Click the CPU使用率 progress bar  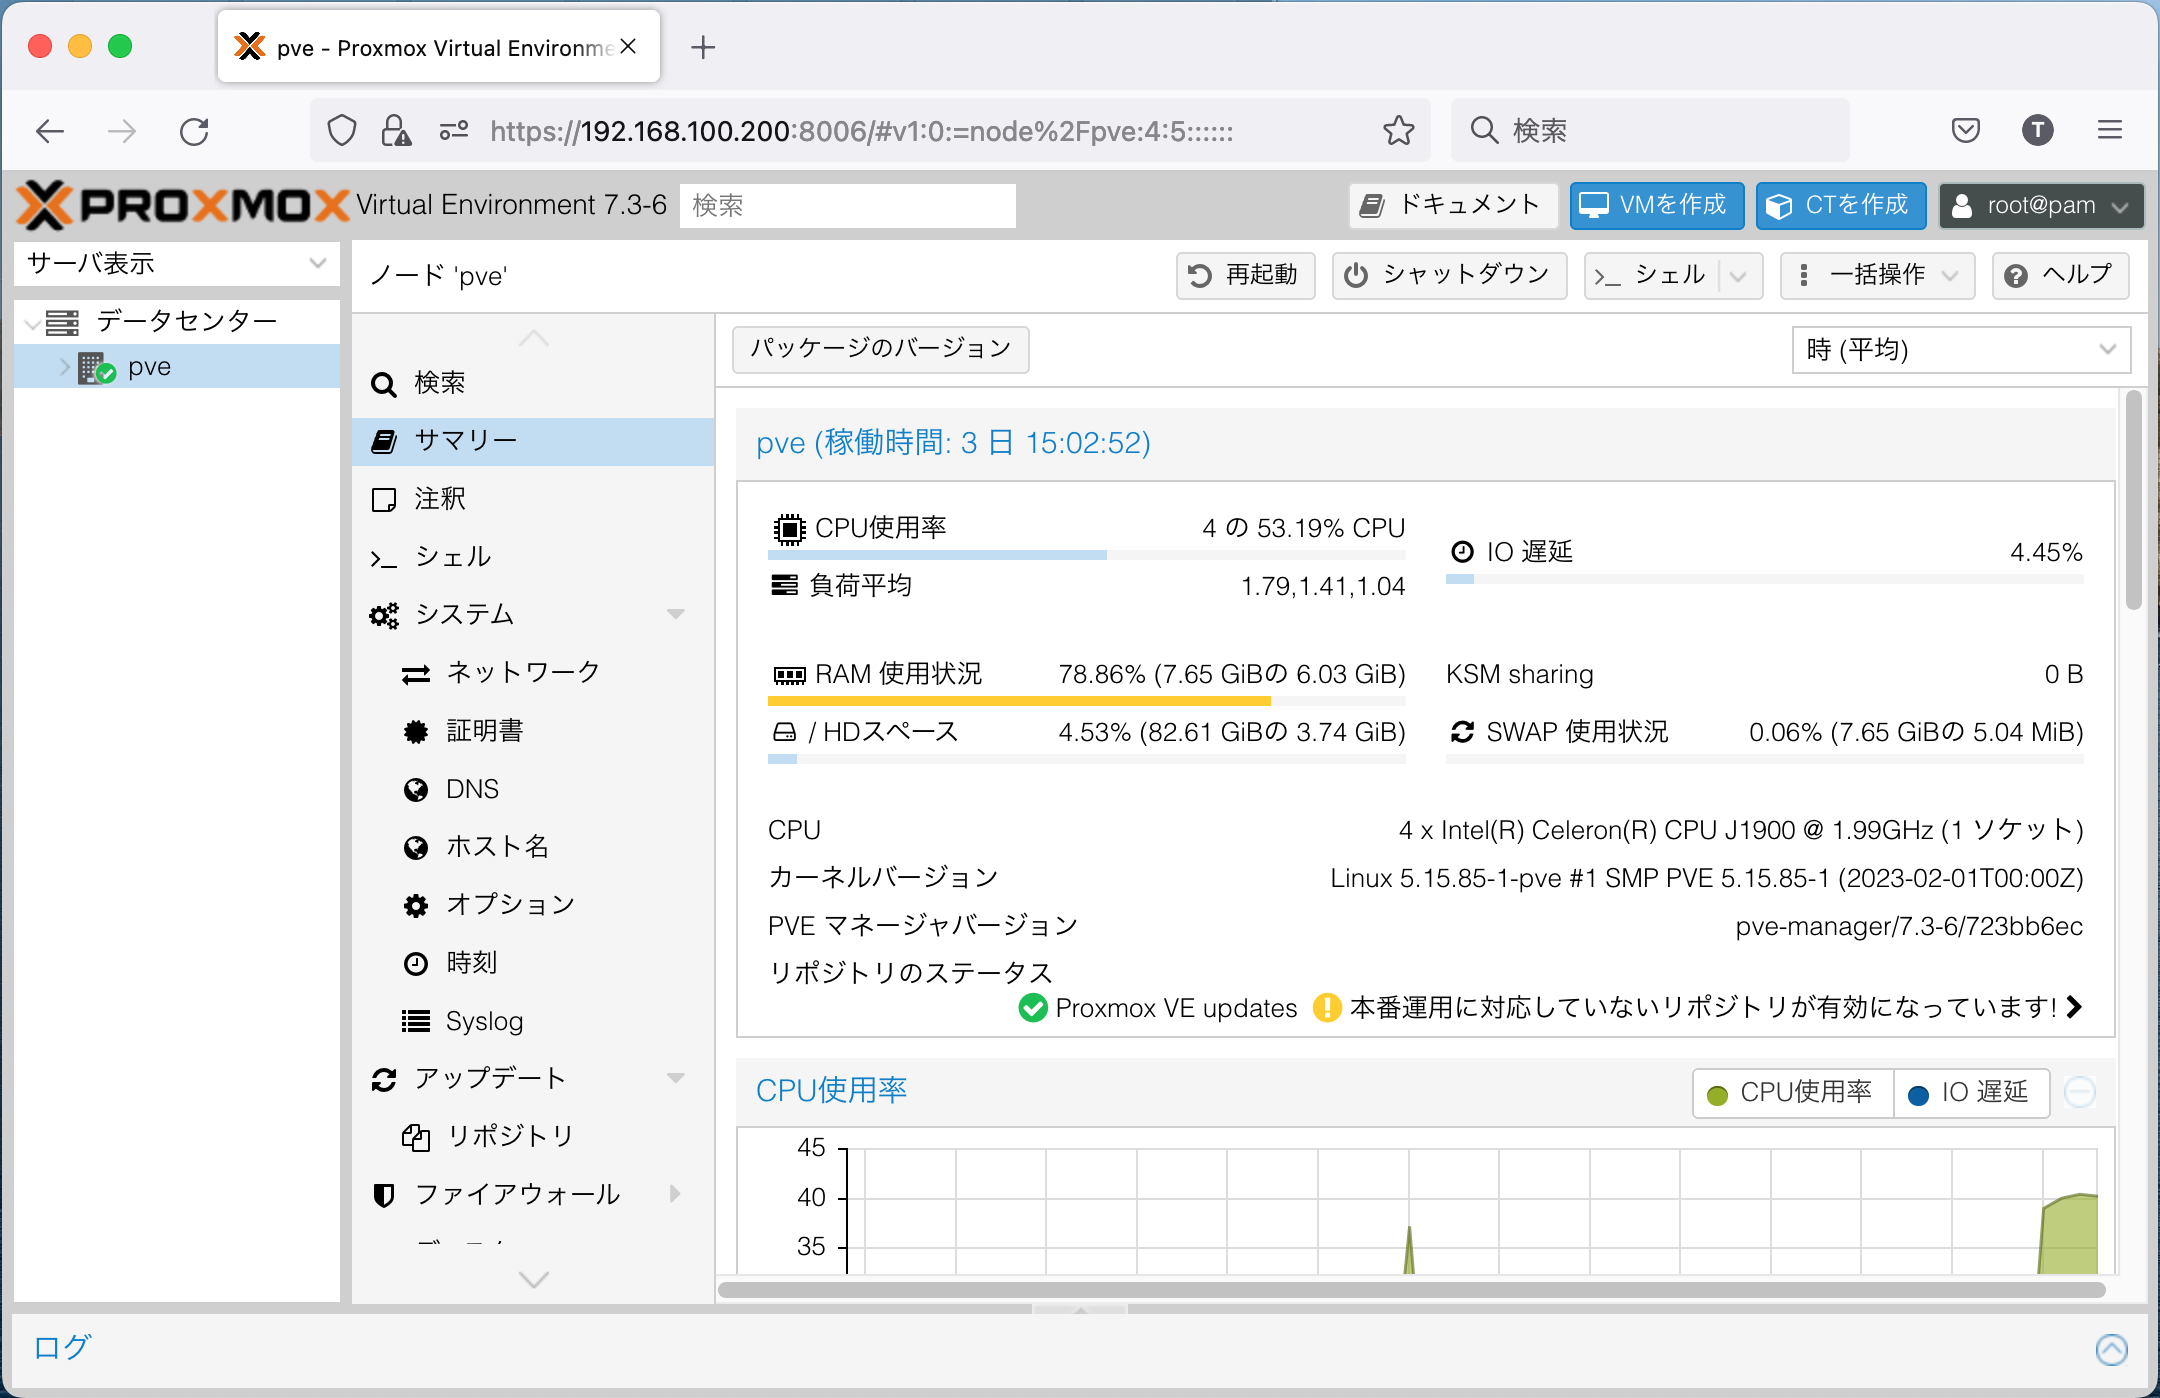(x=1087, y=555)
